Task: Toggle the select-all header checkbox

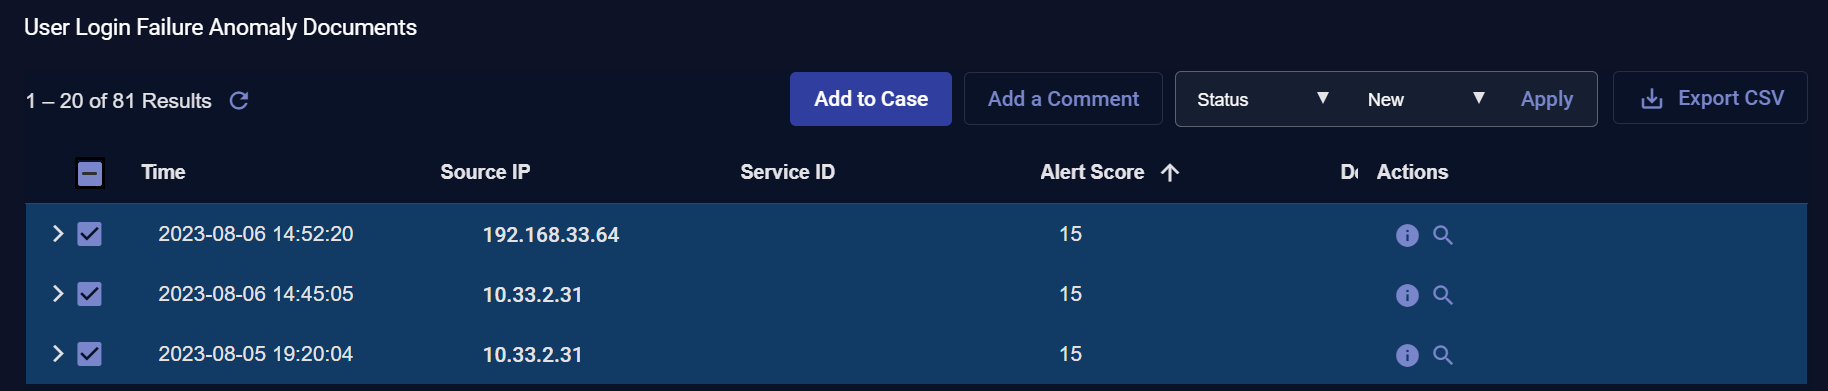Action: click(x=90, y=173)
